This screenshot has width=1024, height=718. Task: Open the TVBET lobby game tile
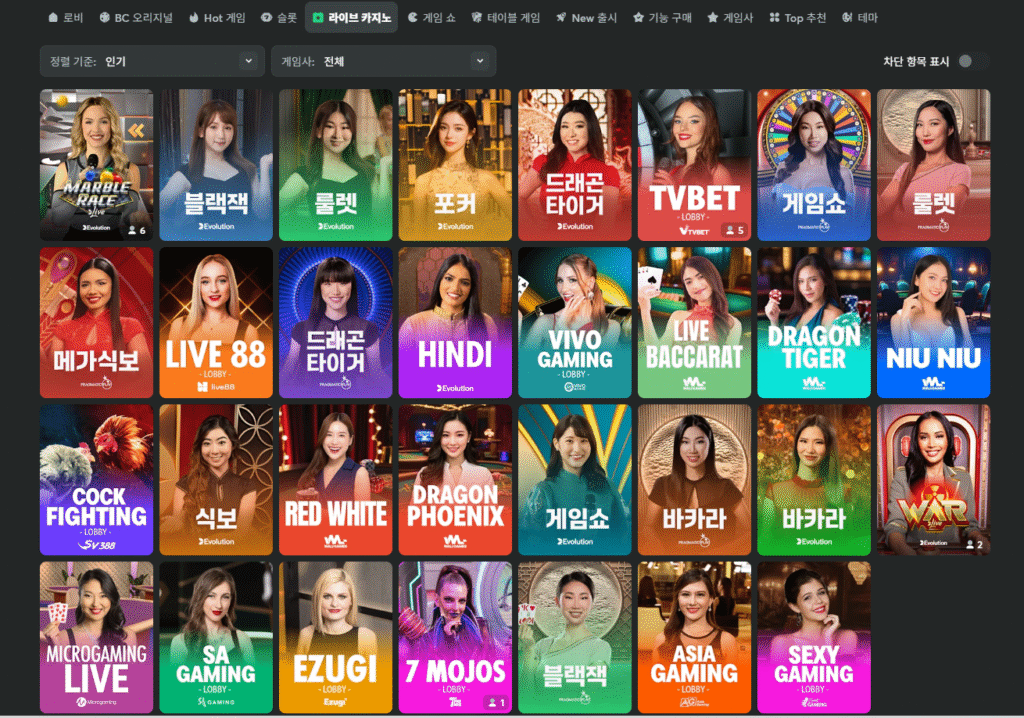point(694,165)
